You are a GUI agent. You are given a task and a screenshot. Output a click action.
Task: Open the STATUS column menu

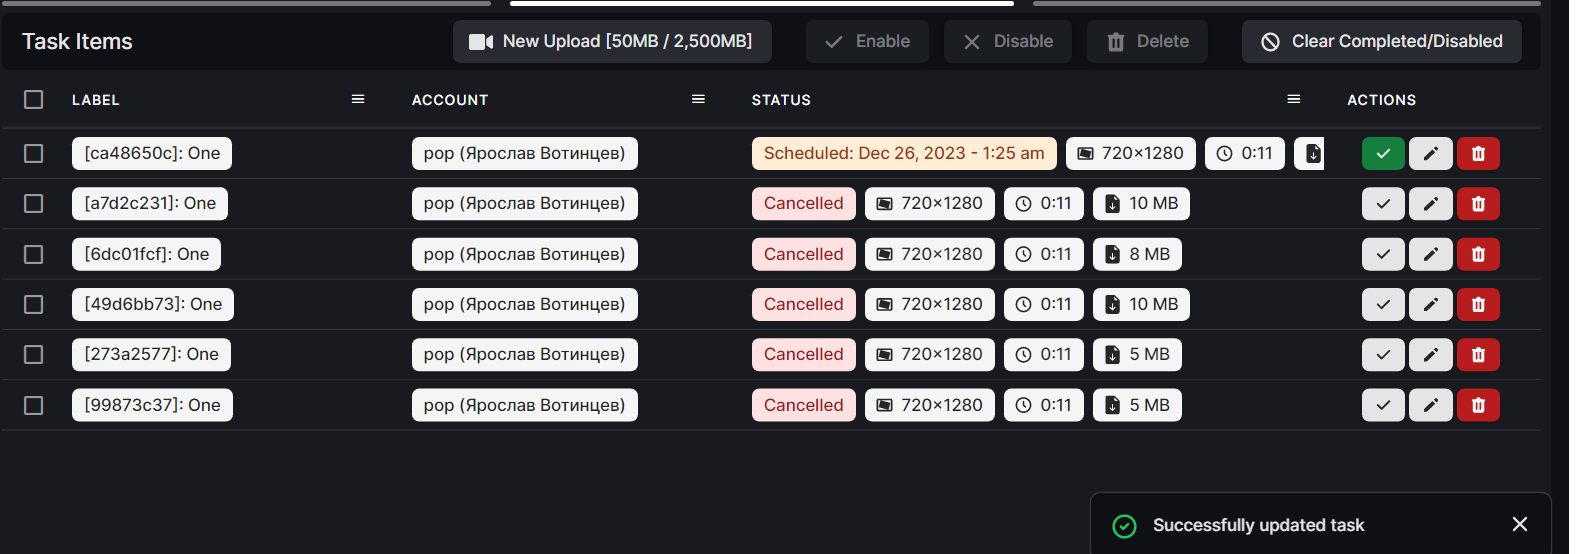(1294, 99)
